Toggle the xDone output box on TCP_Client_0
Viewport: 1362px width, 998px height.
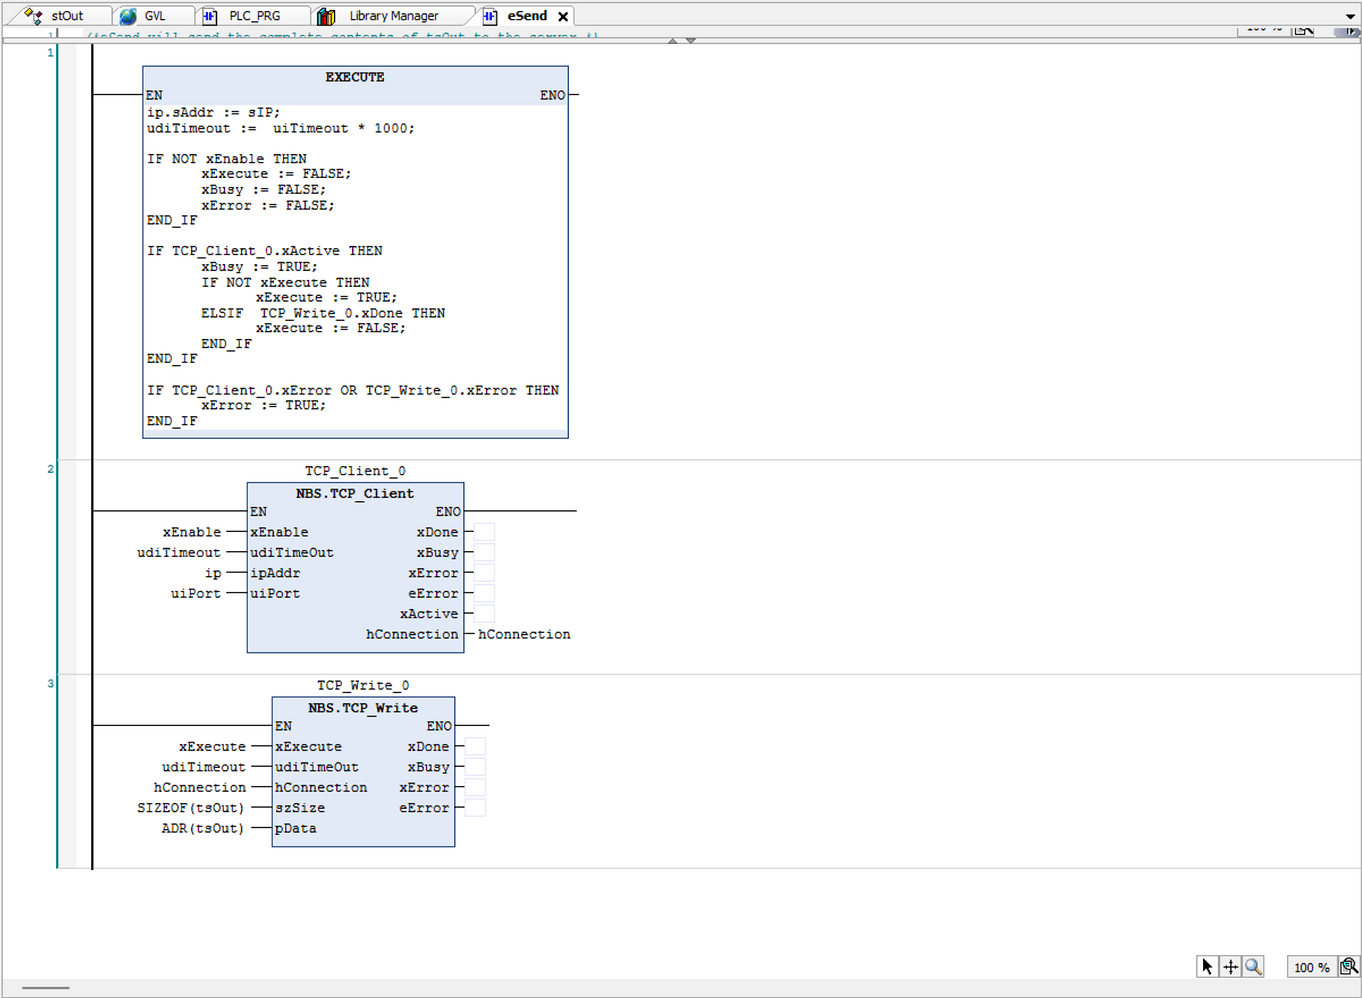[x=482, y=531]
